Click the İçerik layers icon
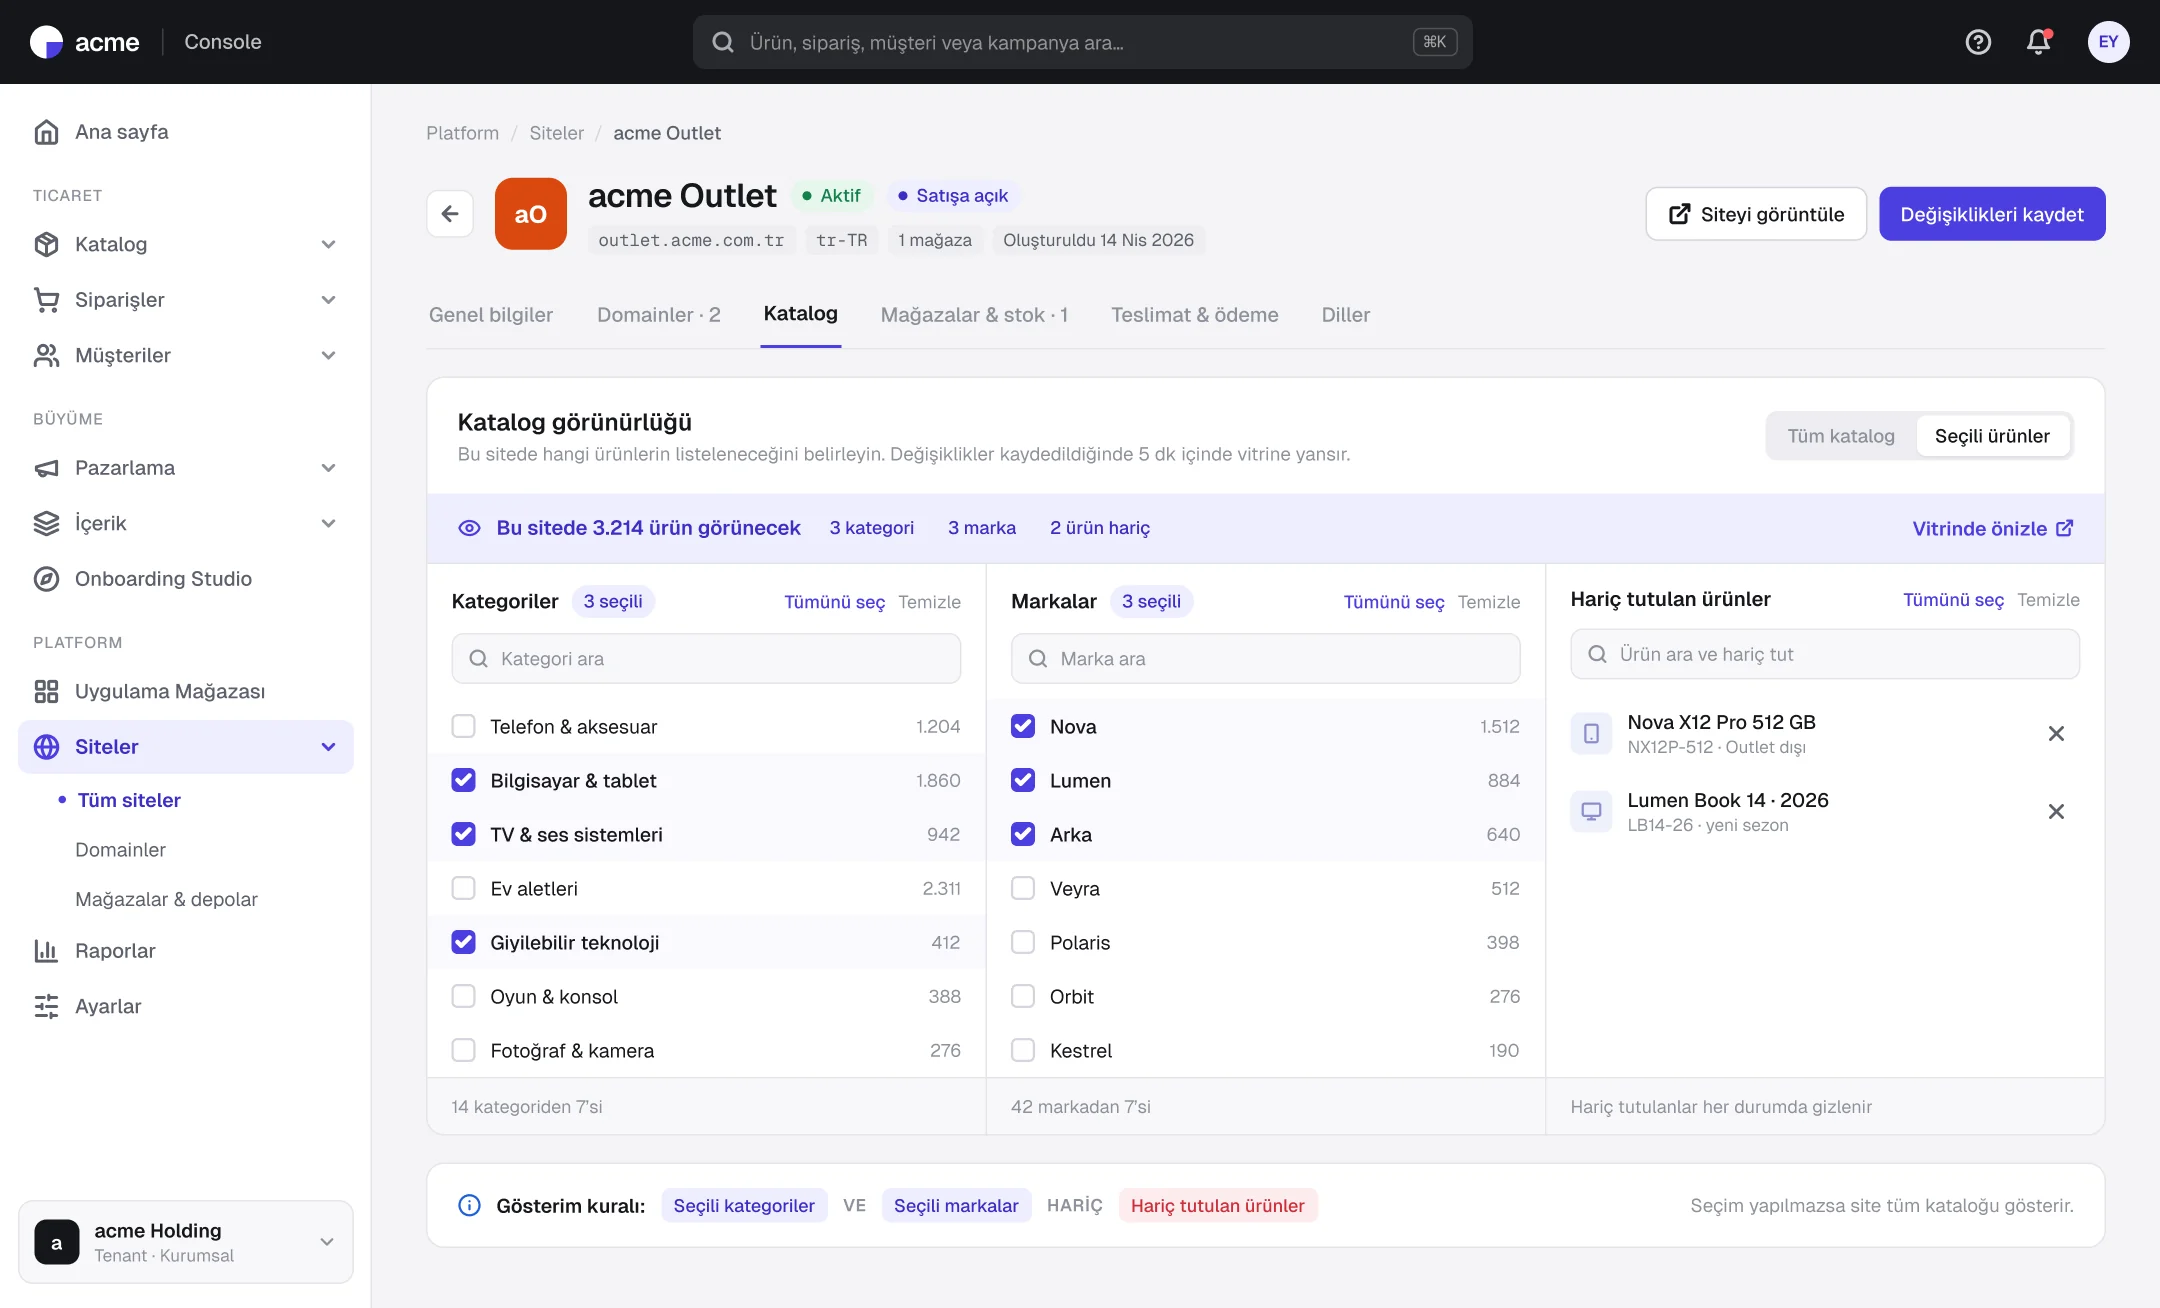Image resolution: width=2160 pixels, height=1308 pixels. point(46,523)
